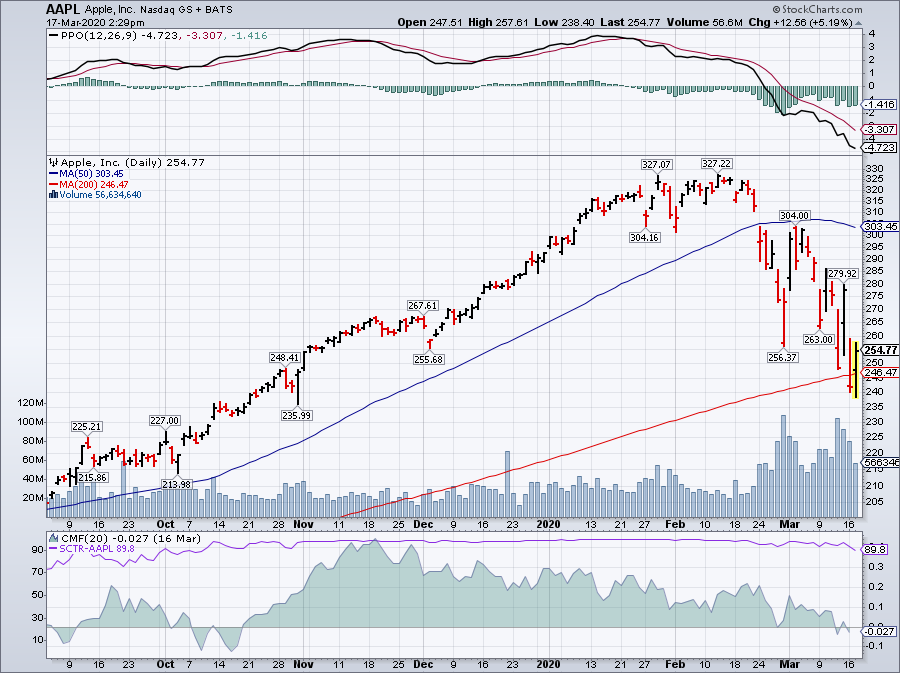The width and height of the screenshot is (900, 673).
Task: Click the 248.41 price label
Action: [285, 357]
